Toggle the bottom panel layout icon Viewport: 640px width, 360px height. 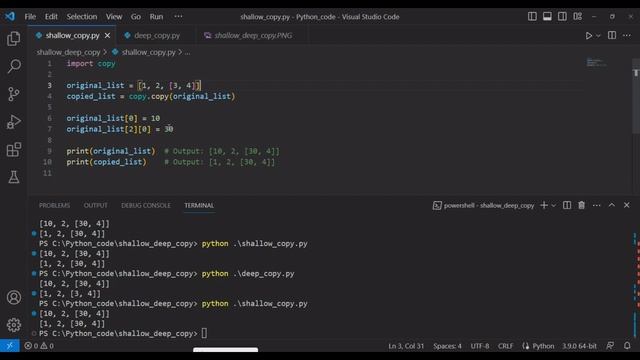[x=547, y=16]
